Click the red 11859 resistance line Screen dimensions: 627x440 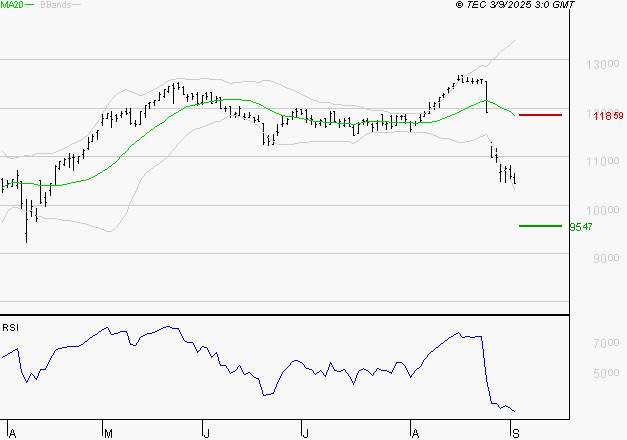pyautogui.click(x=540, y=115)
